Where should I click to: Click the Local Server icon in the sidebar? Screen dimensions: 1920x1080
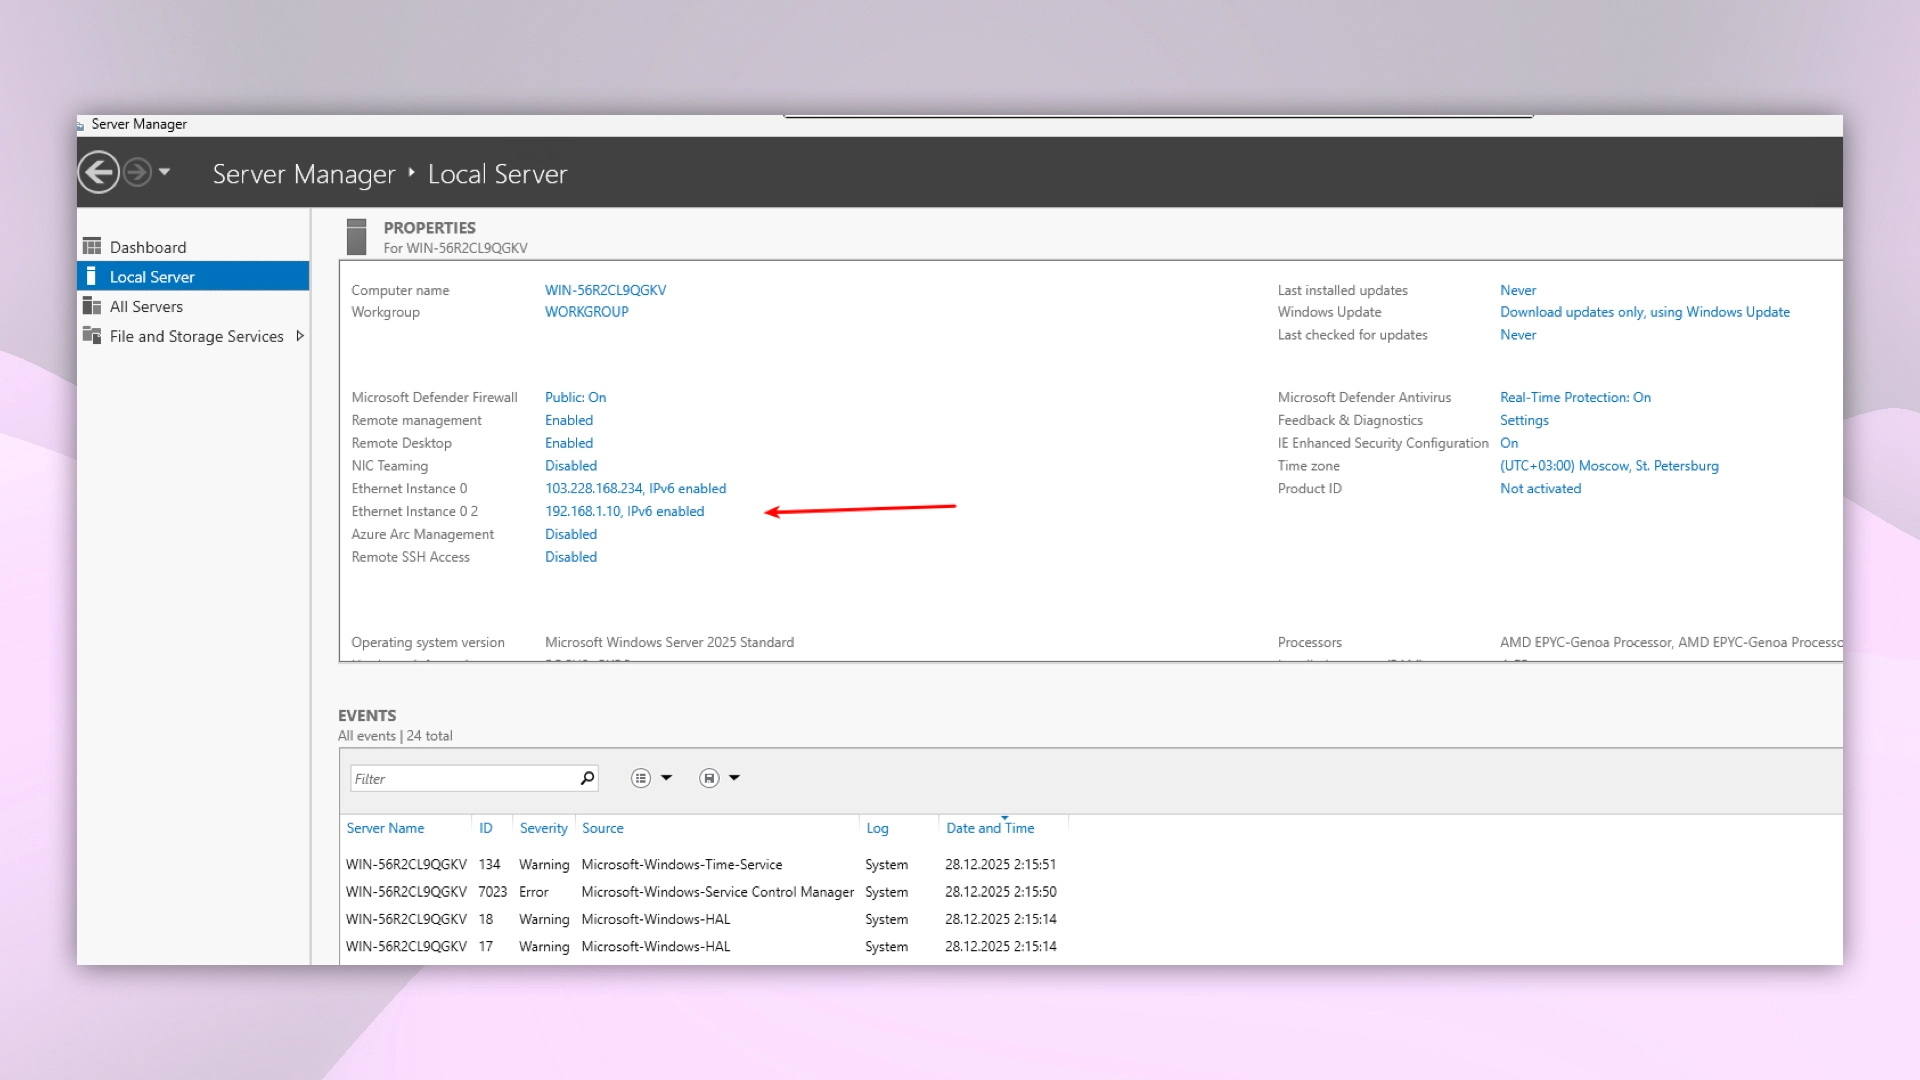(x=93, y=276)
